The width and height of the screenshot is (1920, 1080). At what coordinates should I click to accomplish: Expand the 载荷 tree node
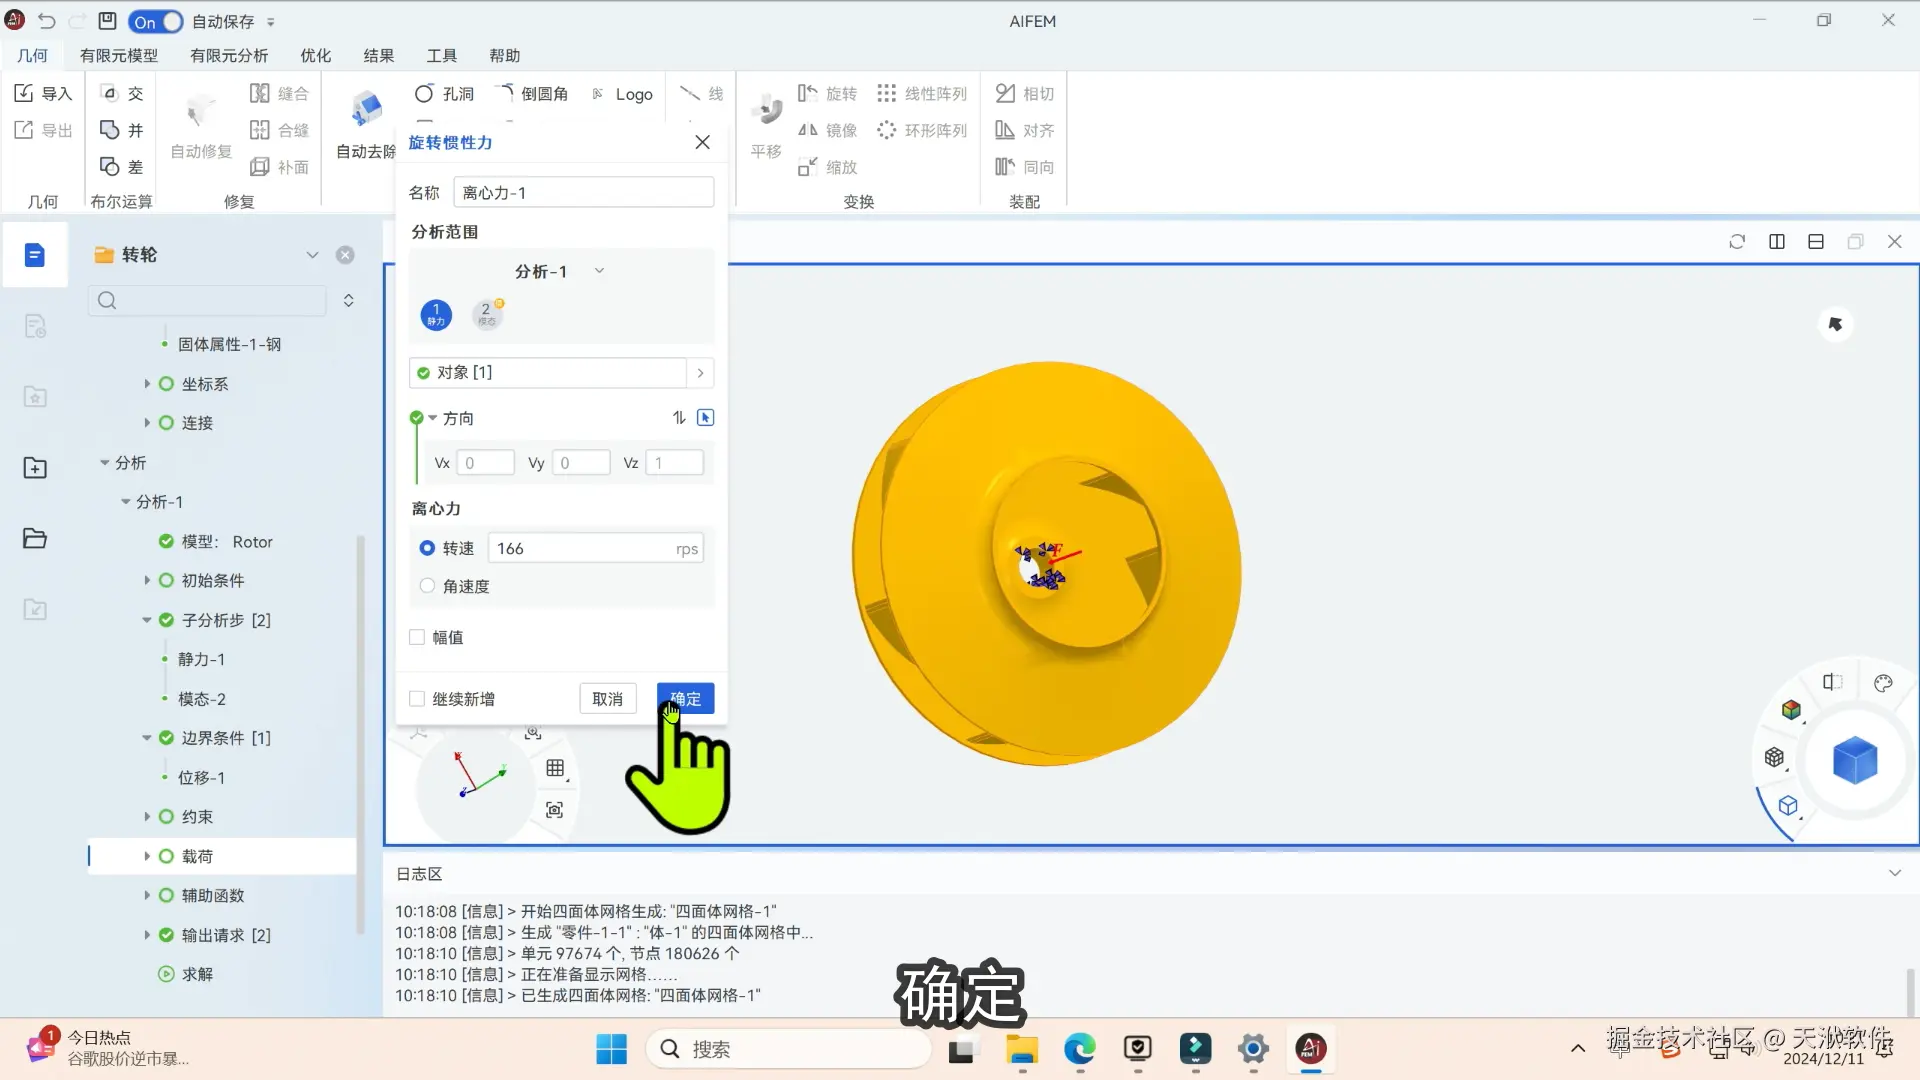click(147, 856)
